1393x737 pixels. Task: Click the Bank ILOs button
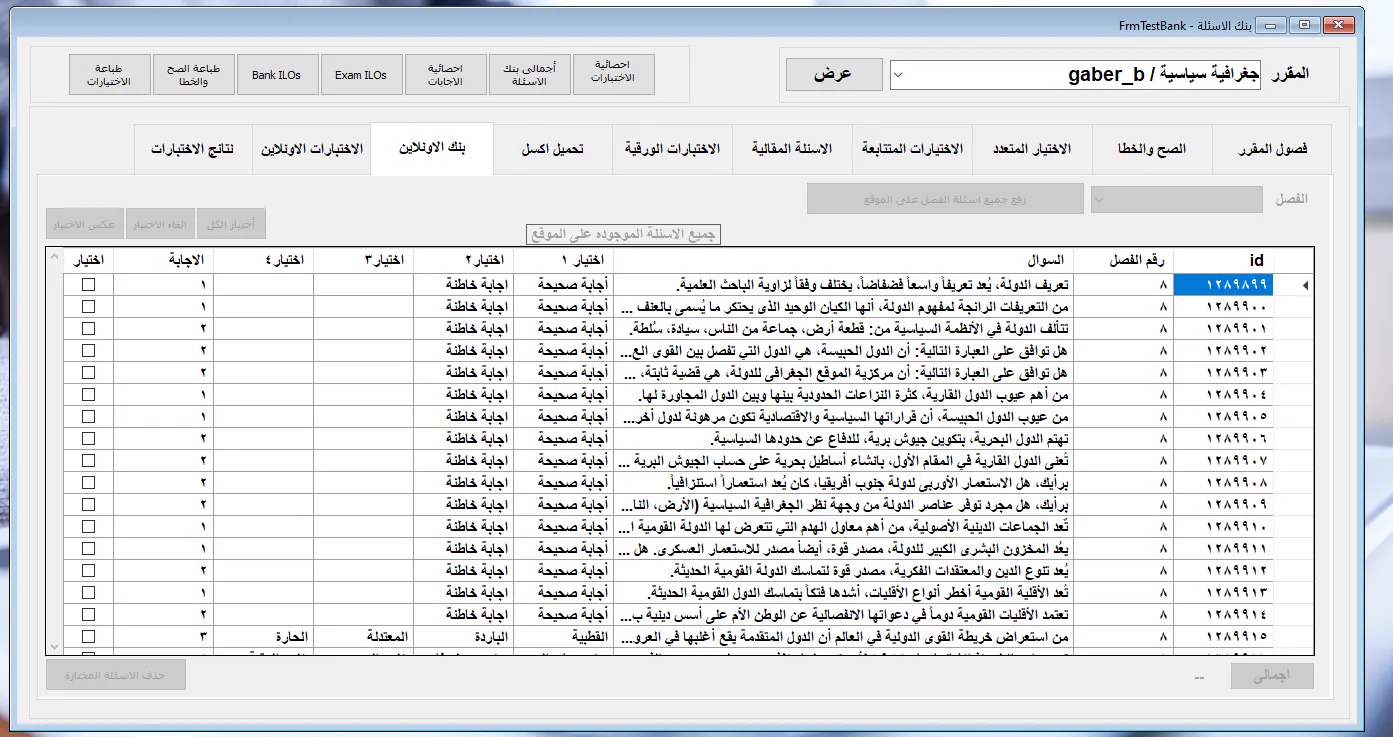tap(277, 74)
